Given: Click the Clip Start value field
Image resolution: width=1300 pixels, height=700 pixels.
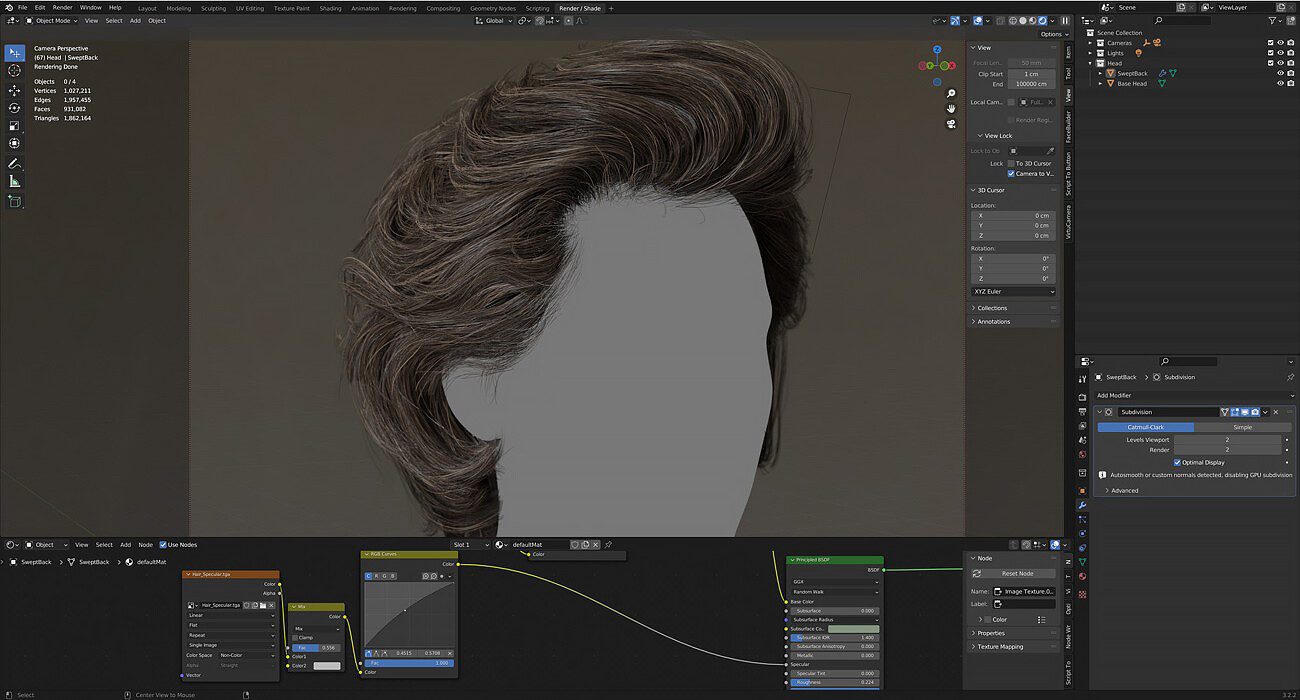Looking at the screenshot, I should (1031, 74).
